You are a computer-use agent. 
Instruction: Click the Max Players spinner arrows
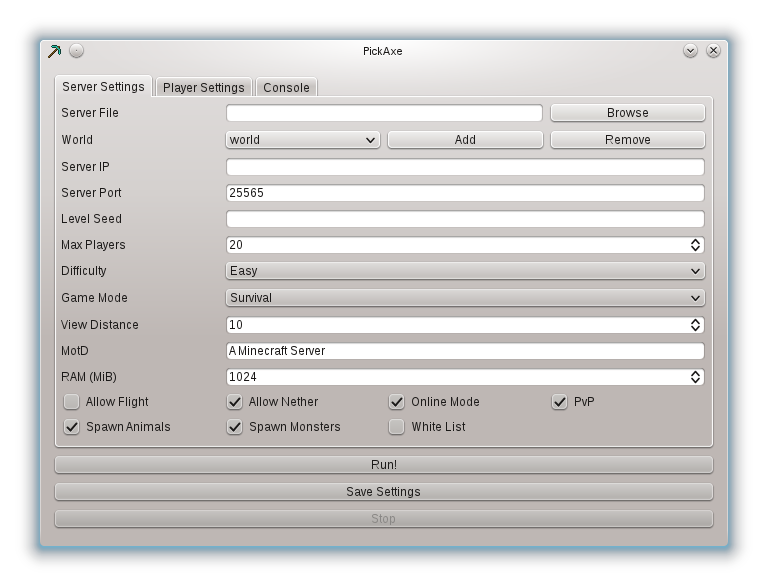click(696, 245)
